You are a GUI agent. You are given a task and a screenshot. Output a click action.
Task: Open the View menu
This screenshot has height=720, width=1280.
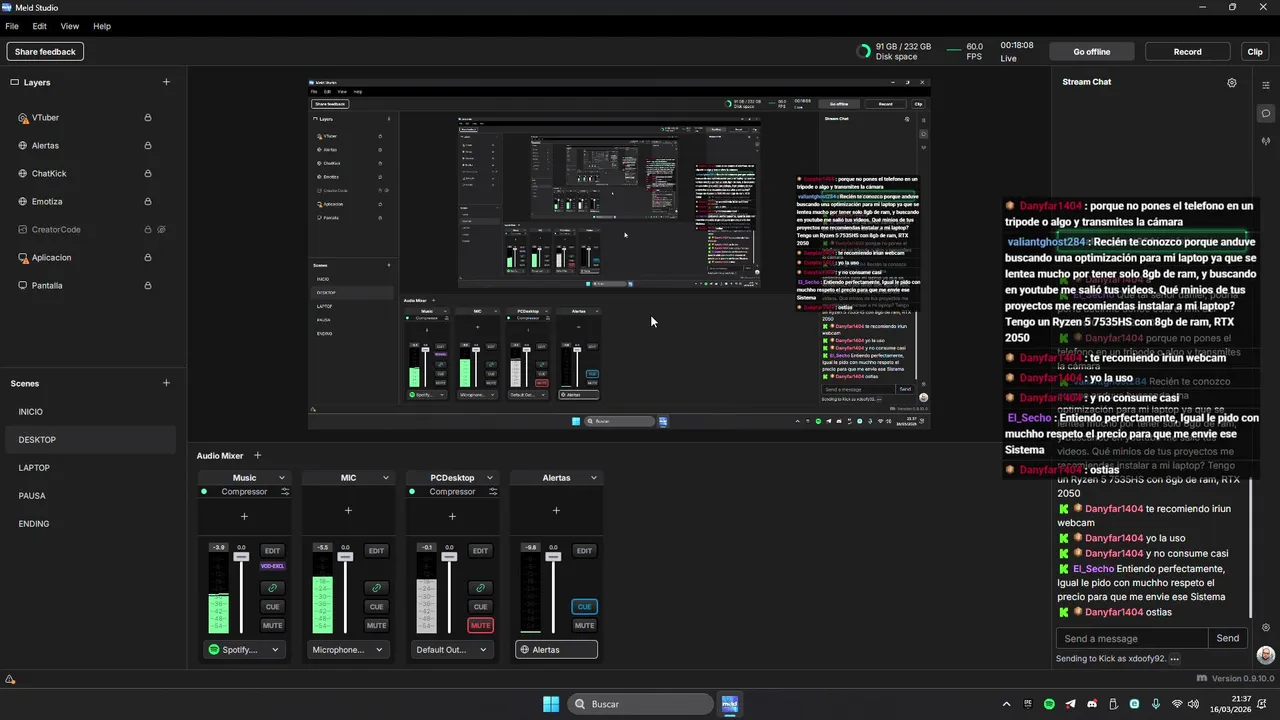click(x=70, y=26)
